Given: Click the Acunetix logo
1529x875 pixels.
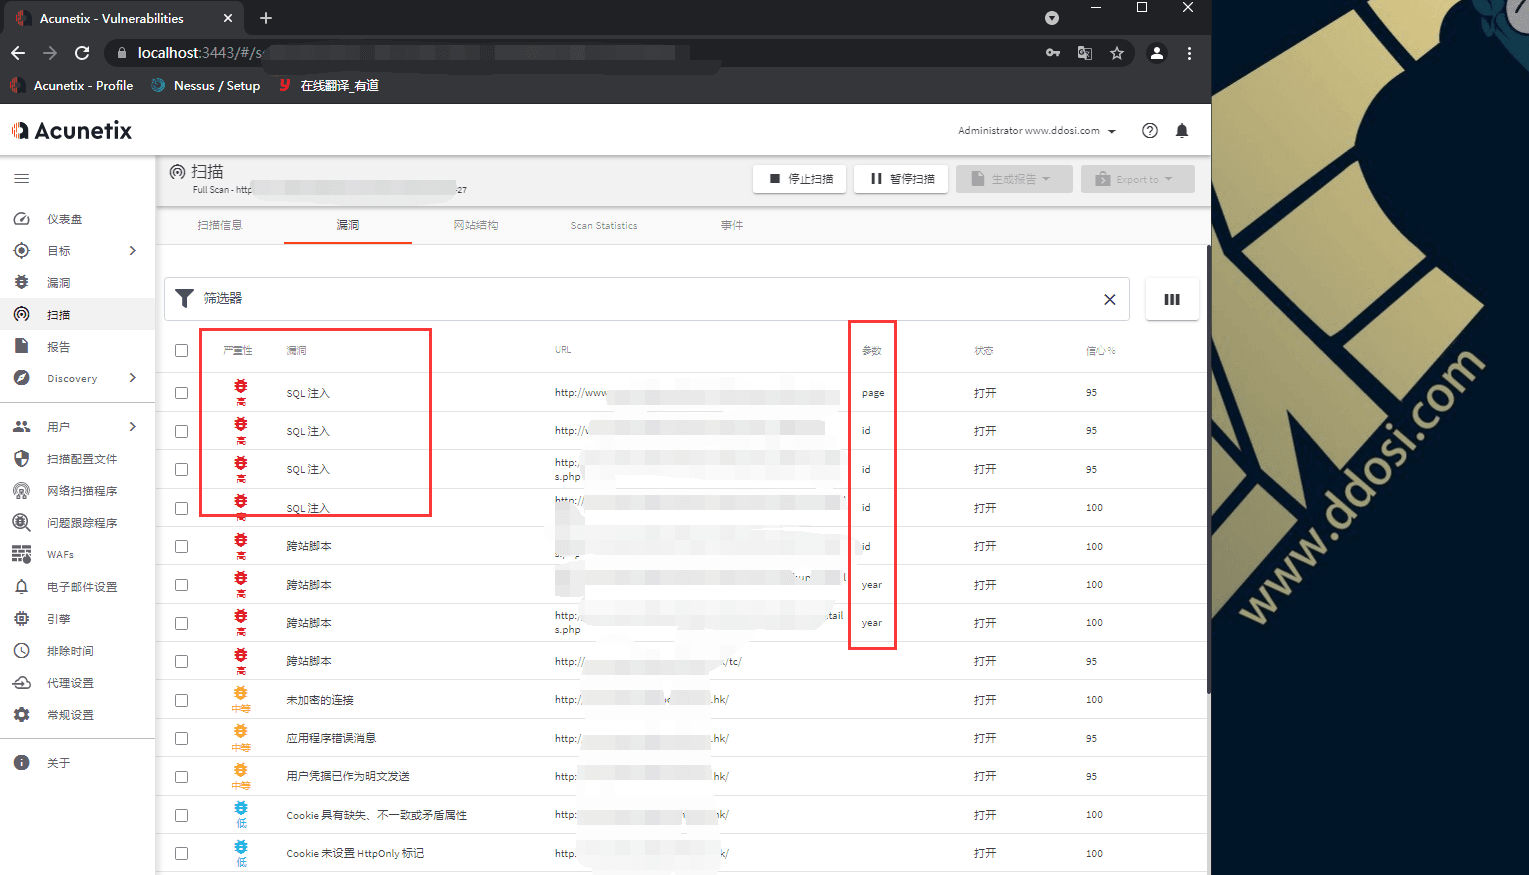Looking at the screenshot, I should click(x=72, y=131).
